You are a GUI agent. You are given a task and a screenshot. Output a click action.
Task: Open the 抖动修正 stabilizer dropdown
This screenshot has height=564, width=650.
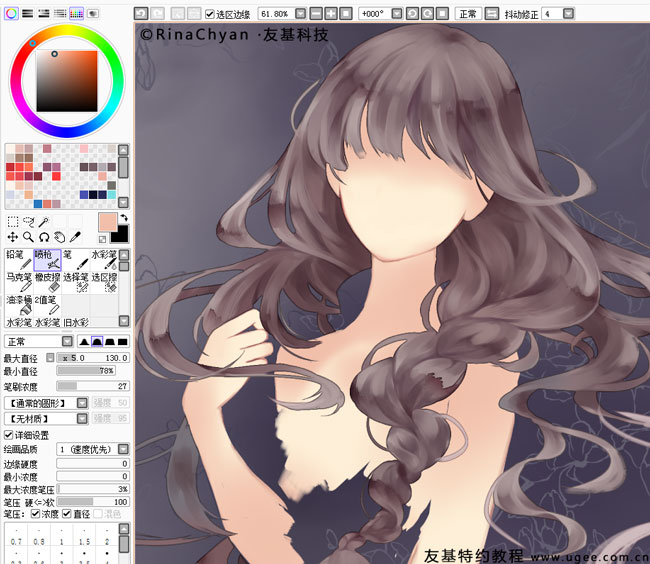tap(569, 14)
